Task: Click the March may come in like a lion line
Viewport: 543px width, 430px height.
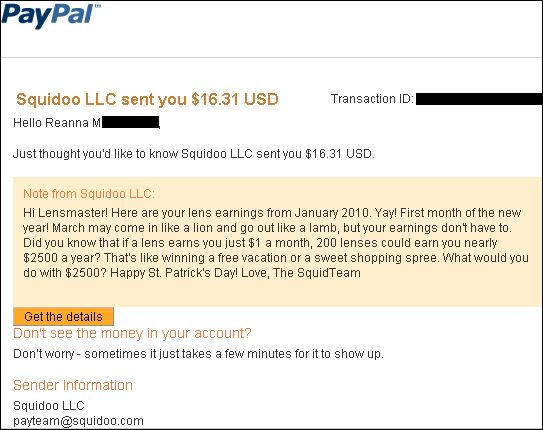Action: click(267, 228)
